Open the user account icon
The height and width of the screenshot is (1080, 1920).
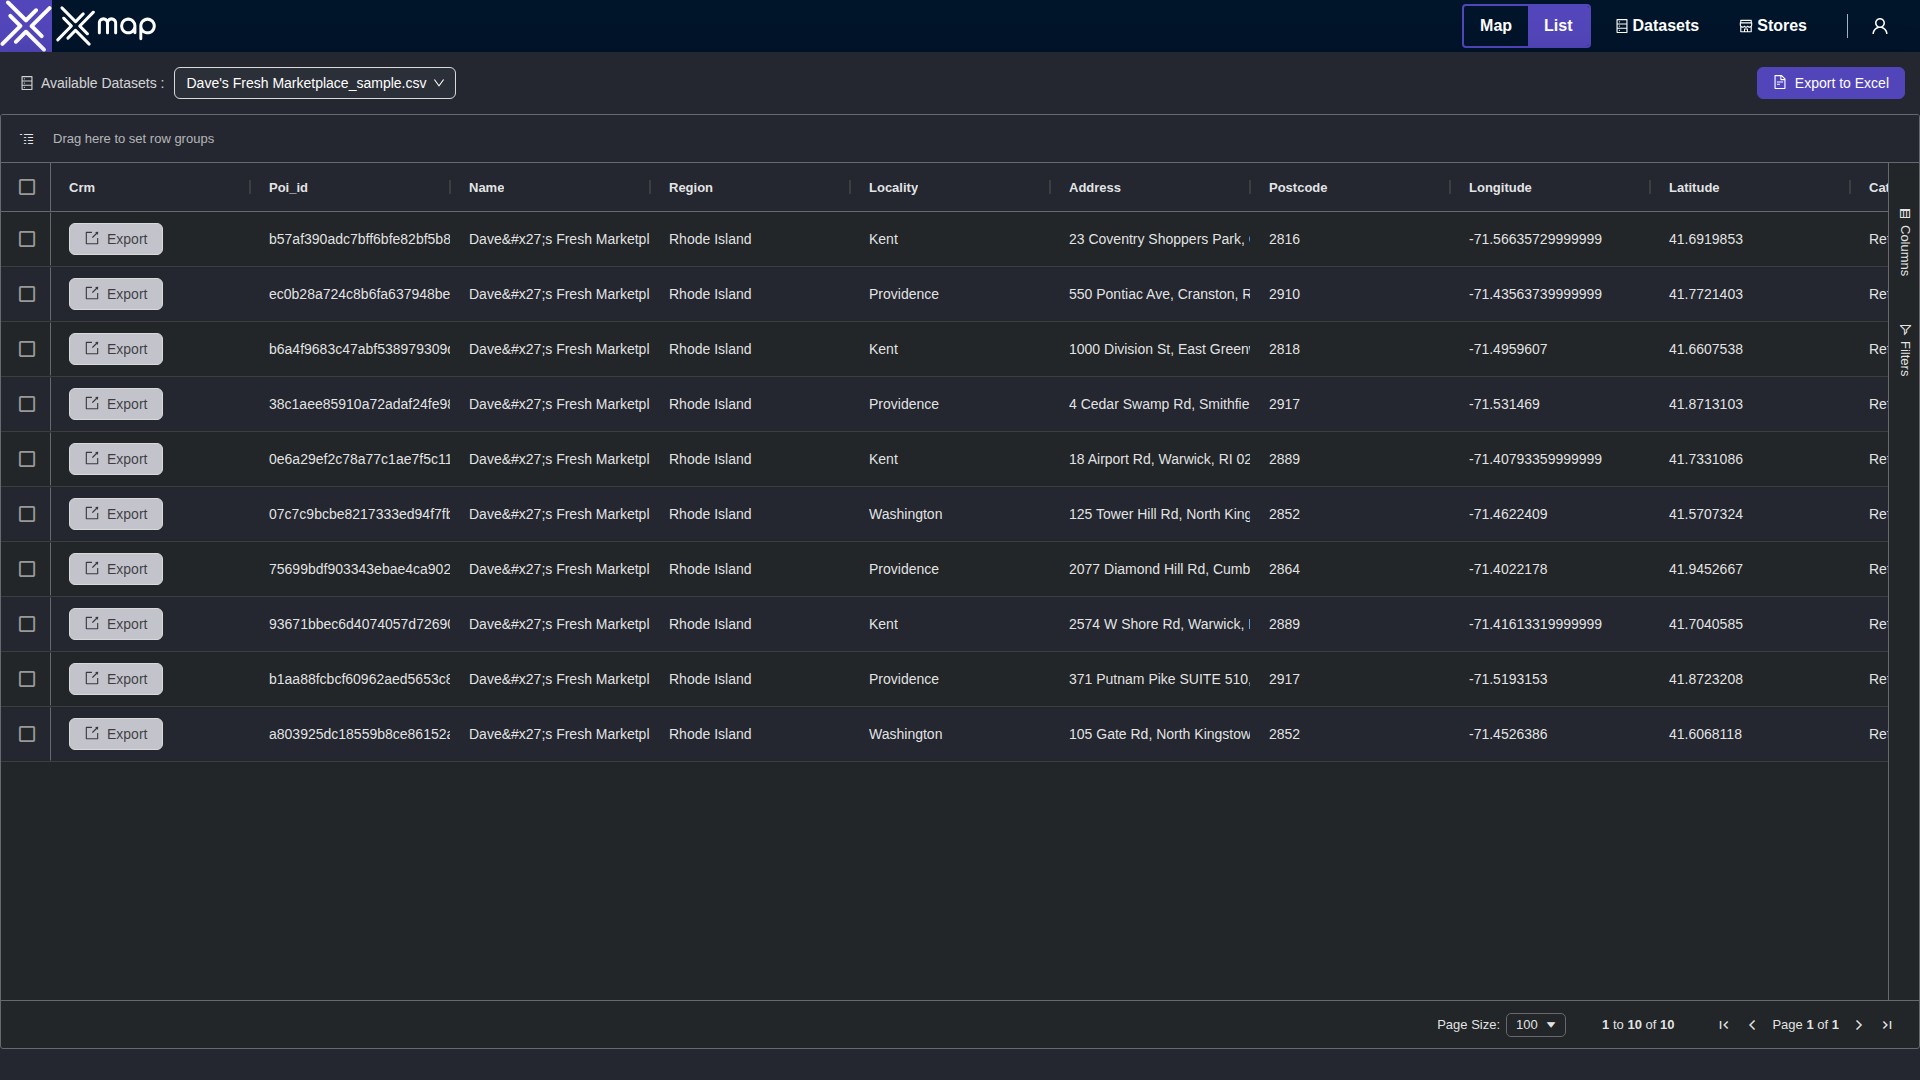pos(1880,26)
